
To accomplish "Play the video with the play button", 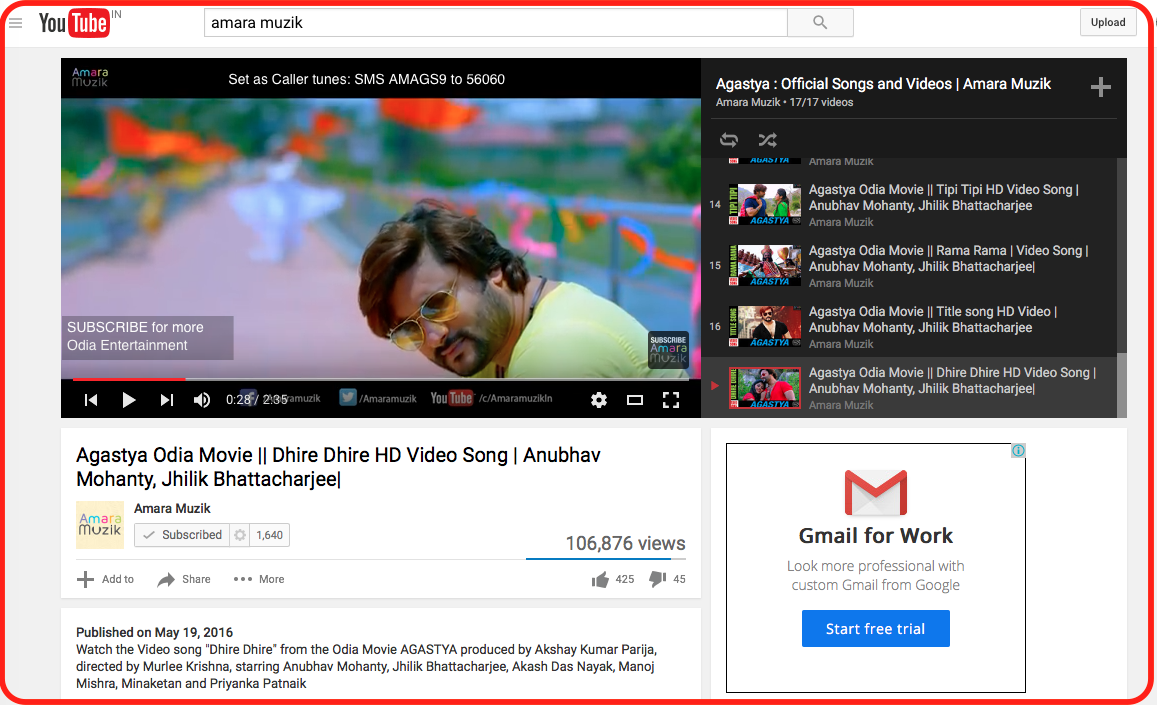I will tap(129, 400).
